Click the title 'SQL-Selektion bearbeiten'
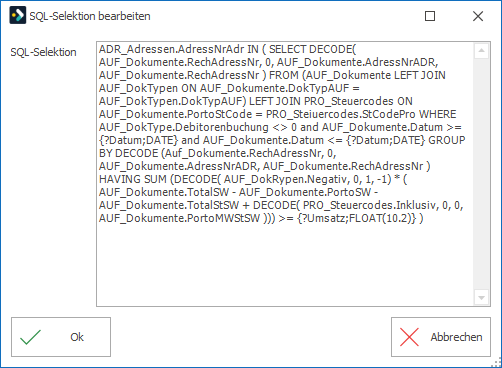This screenshot has height=368, width=502. 90,16
